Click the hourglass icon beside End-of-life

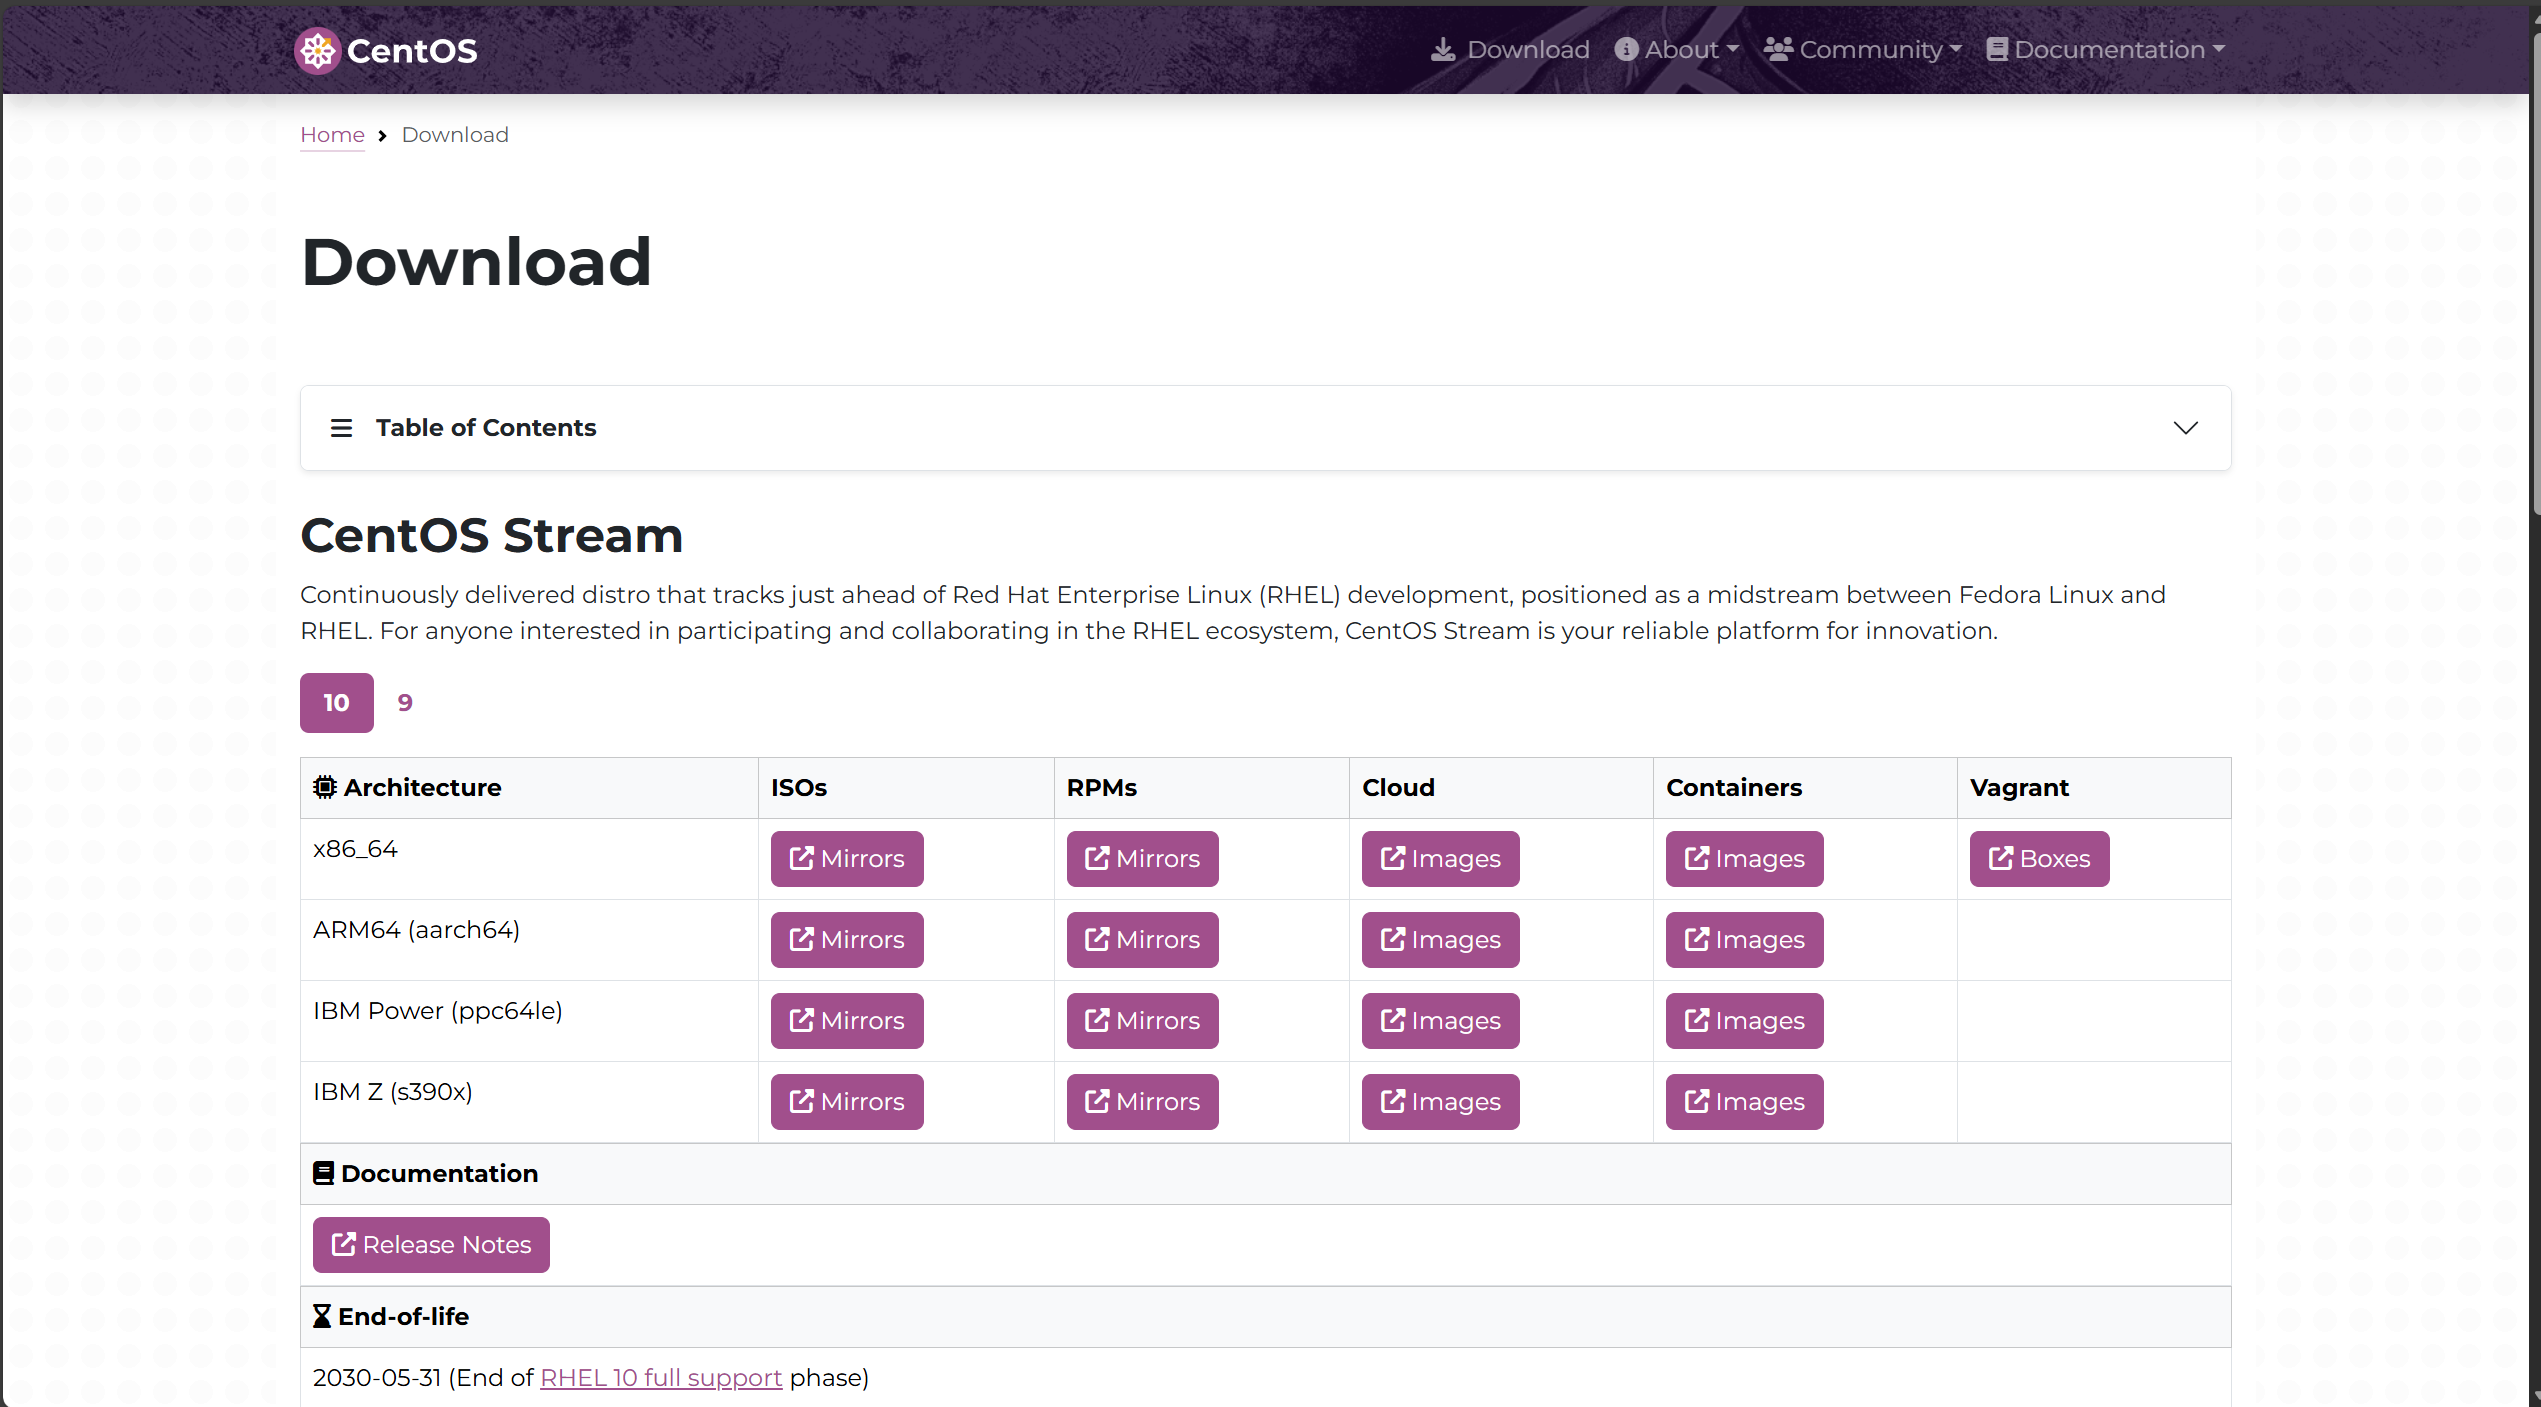pyautogui.click(x=322, y=1316)
